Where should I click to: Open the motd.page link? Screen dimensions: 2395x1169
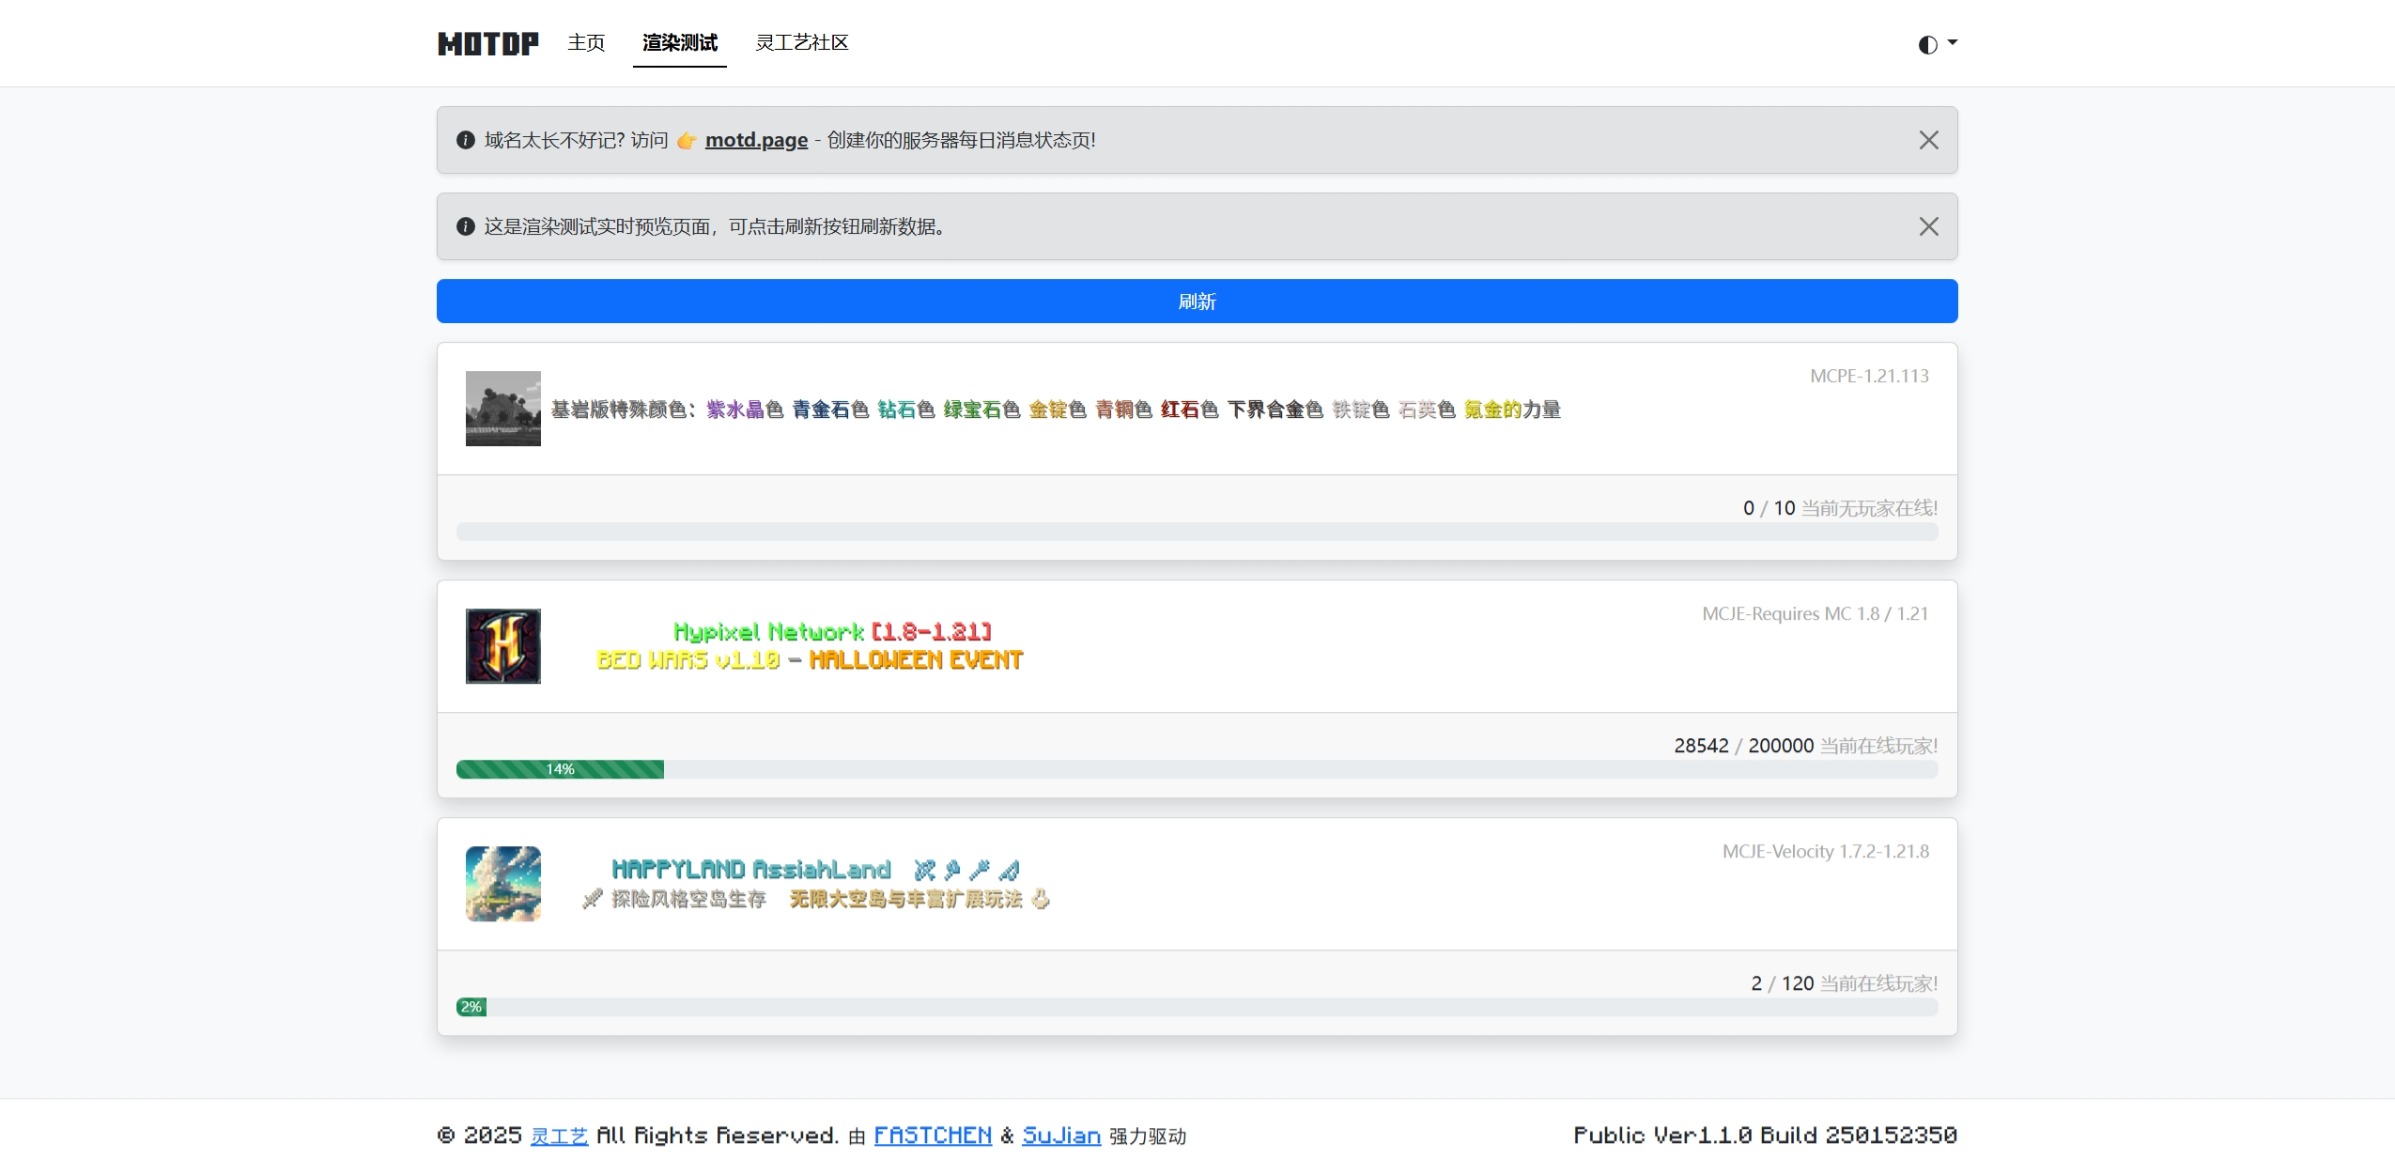(756, 140)
